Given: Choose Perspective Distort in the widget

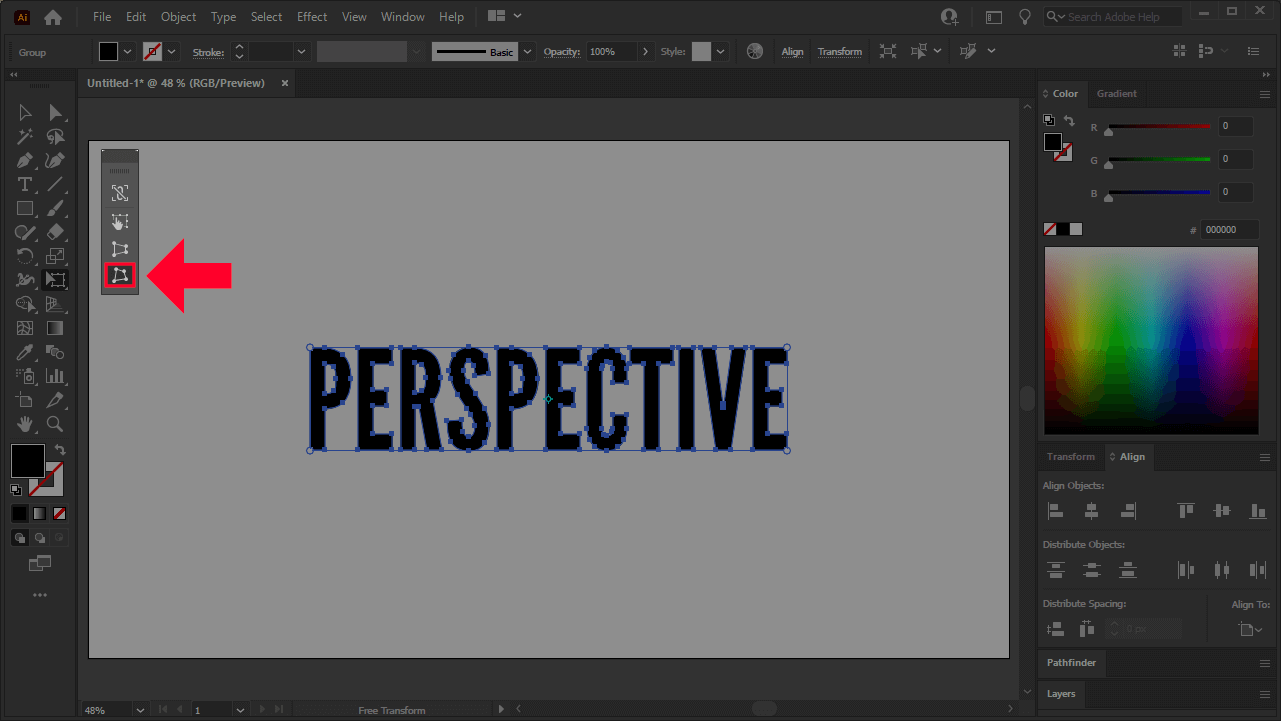Looking at the screenshot, I should pyautogui.click(x=120, y=249).
